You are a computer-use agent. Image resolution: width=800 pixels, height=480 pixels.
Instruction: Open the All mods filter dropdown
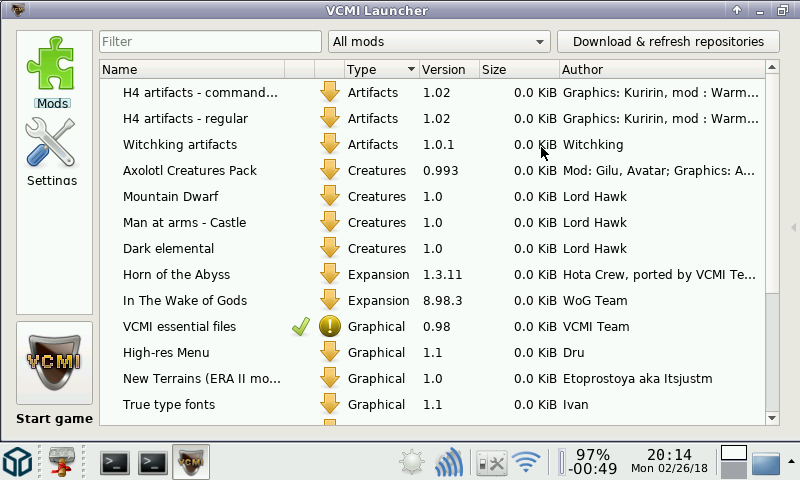coord(439,42)
